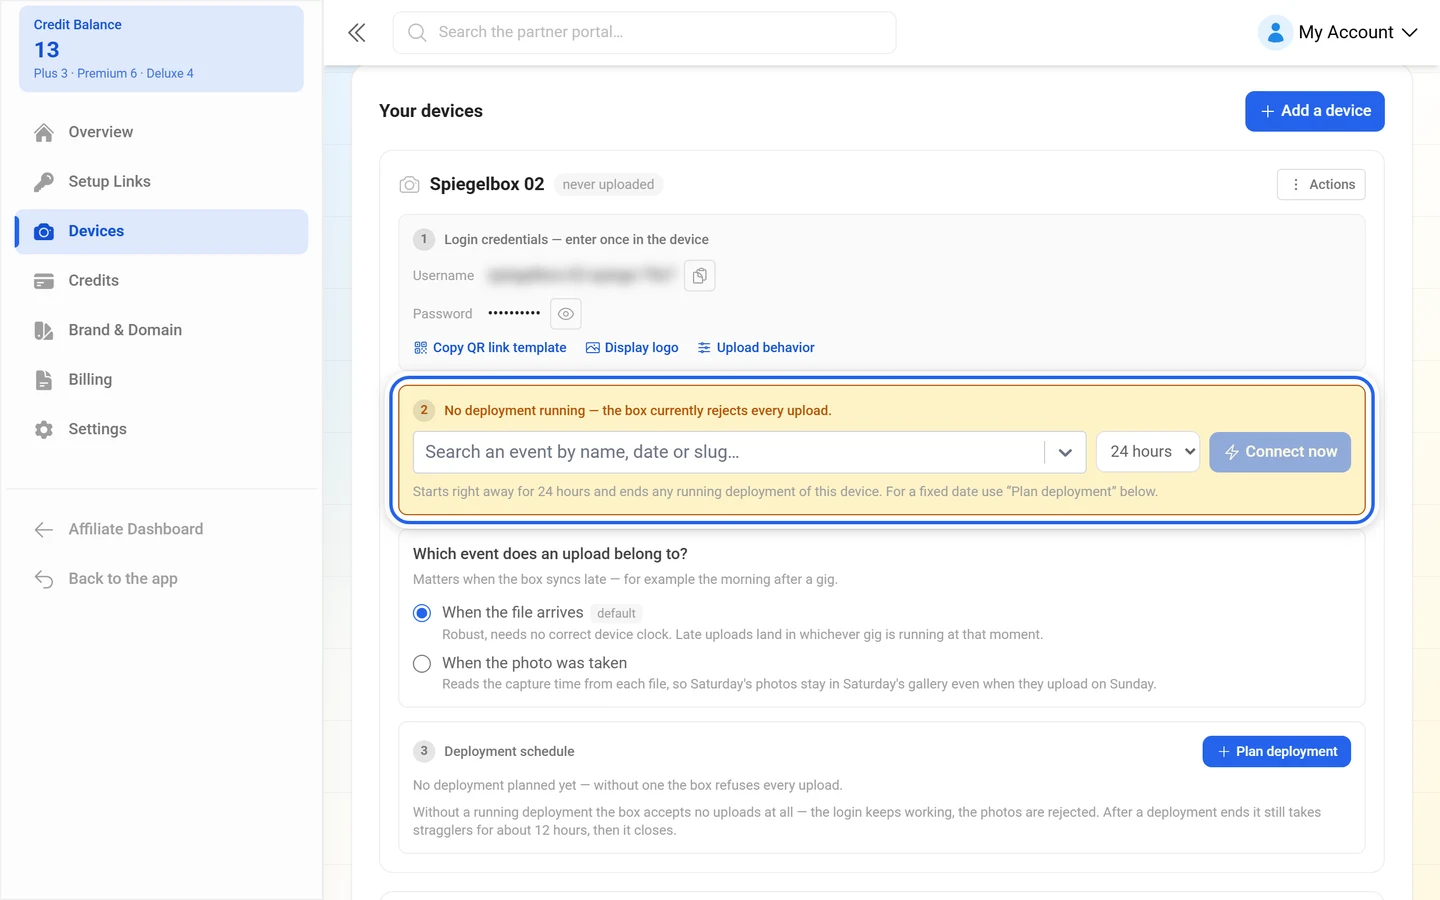Click the Brand & Domain icon
This screenshot has width=1440, height=900.
click(44, 331)
